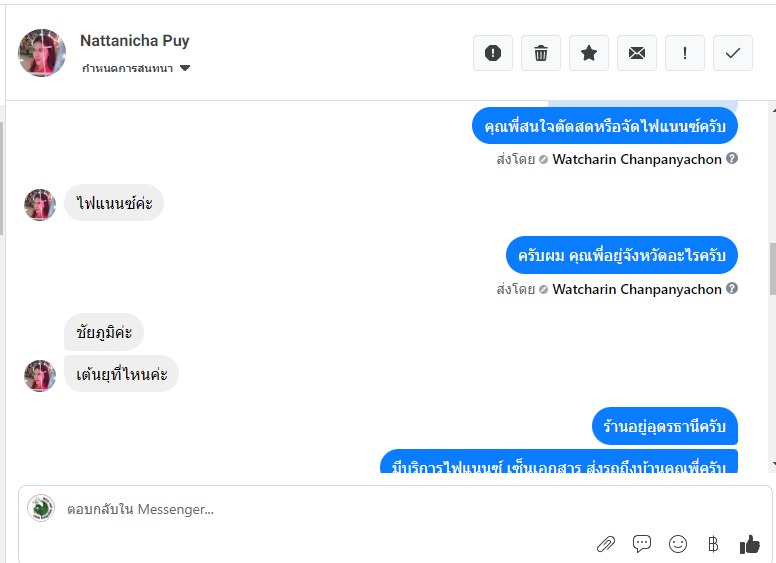Click the Baht payment request icon
This screenshot has width=776, height=563.
click(713, 544)
